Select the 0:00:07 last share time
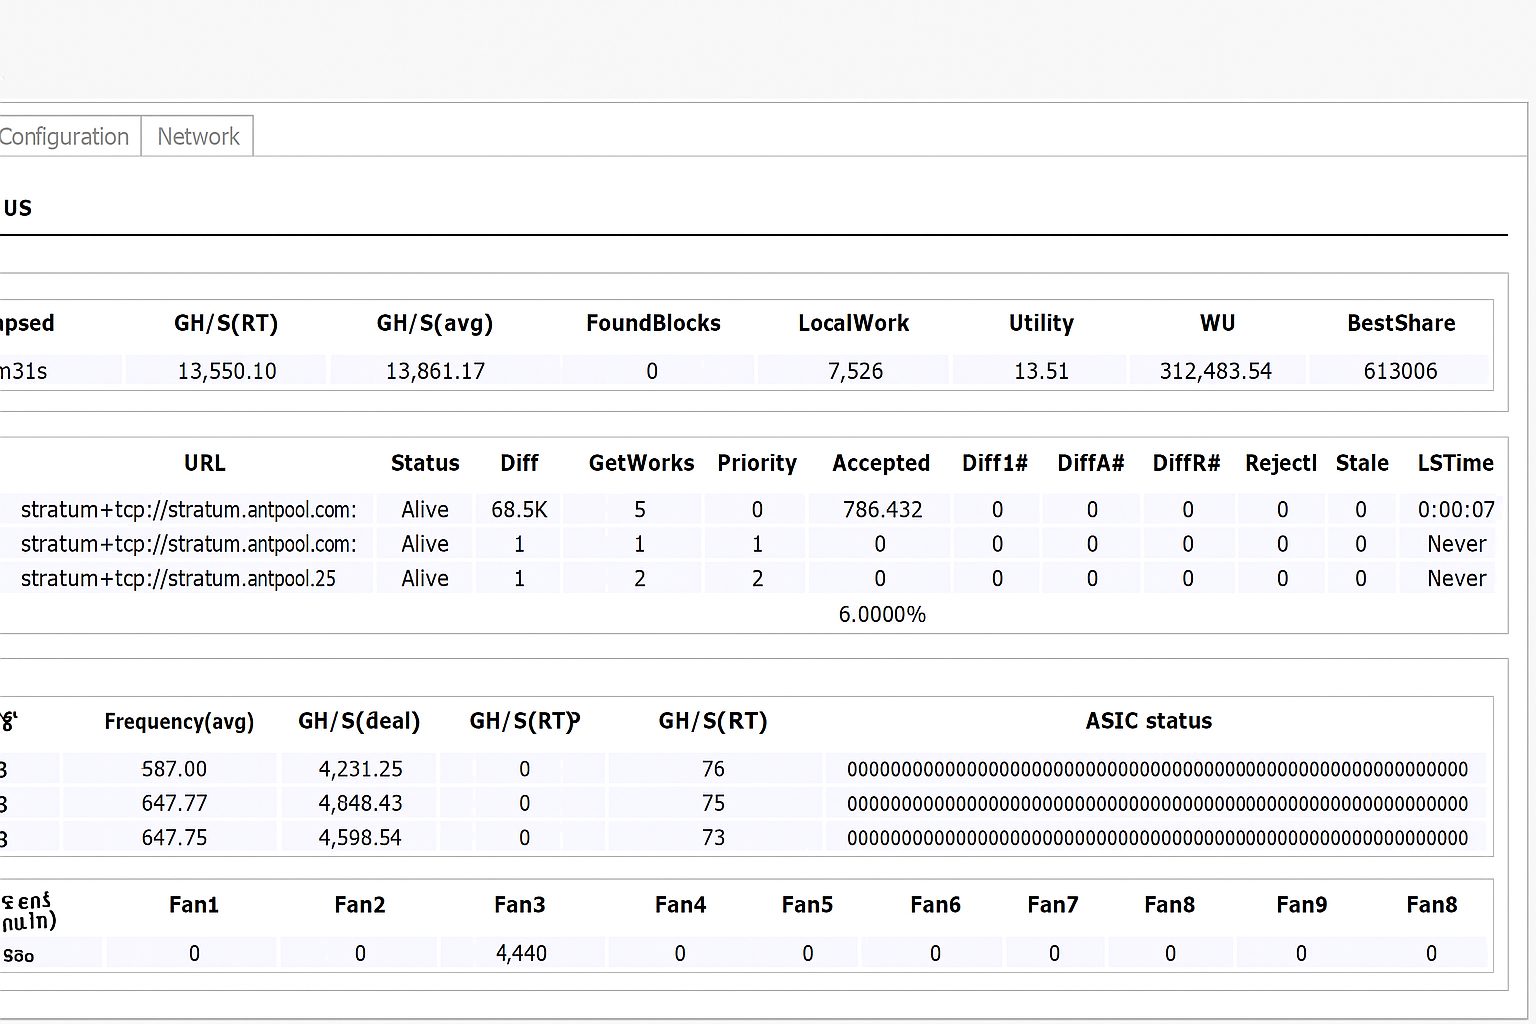Screen dimensions: 1536x1024 [1455, 510]
